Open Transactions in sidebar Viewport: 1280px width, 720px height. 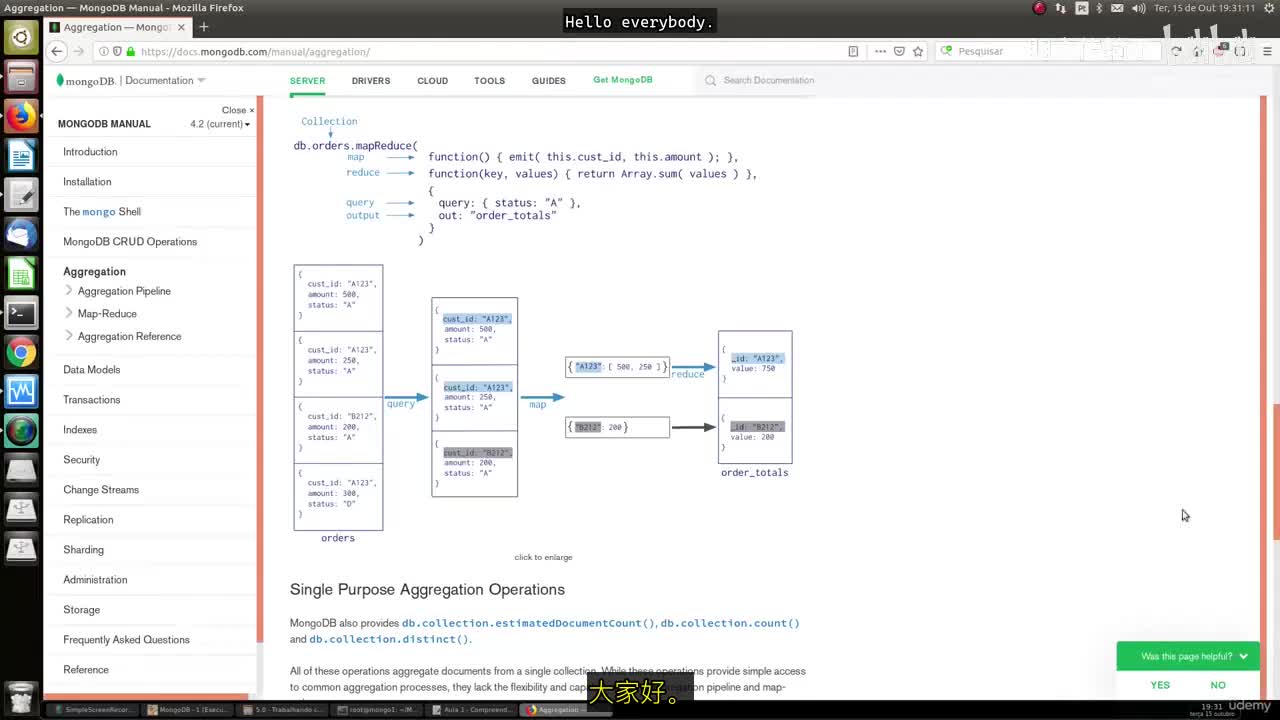pos(91,400)
